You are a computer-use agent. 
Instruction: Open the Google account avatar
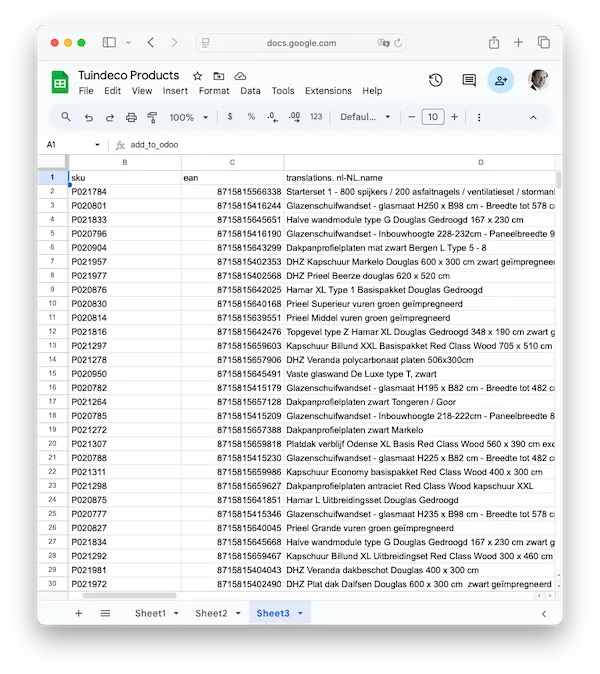539,80
